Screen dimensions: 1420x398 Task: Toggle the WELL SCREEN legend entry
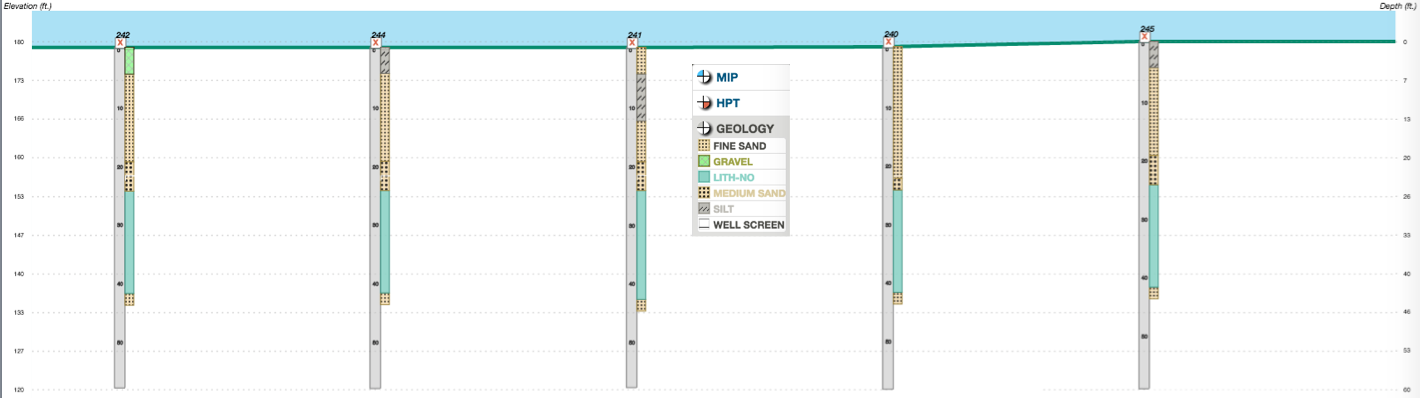(741, 225)
